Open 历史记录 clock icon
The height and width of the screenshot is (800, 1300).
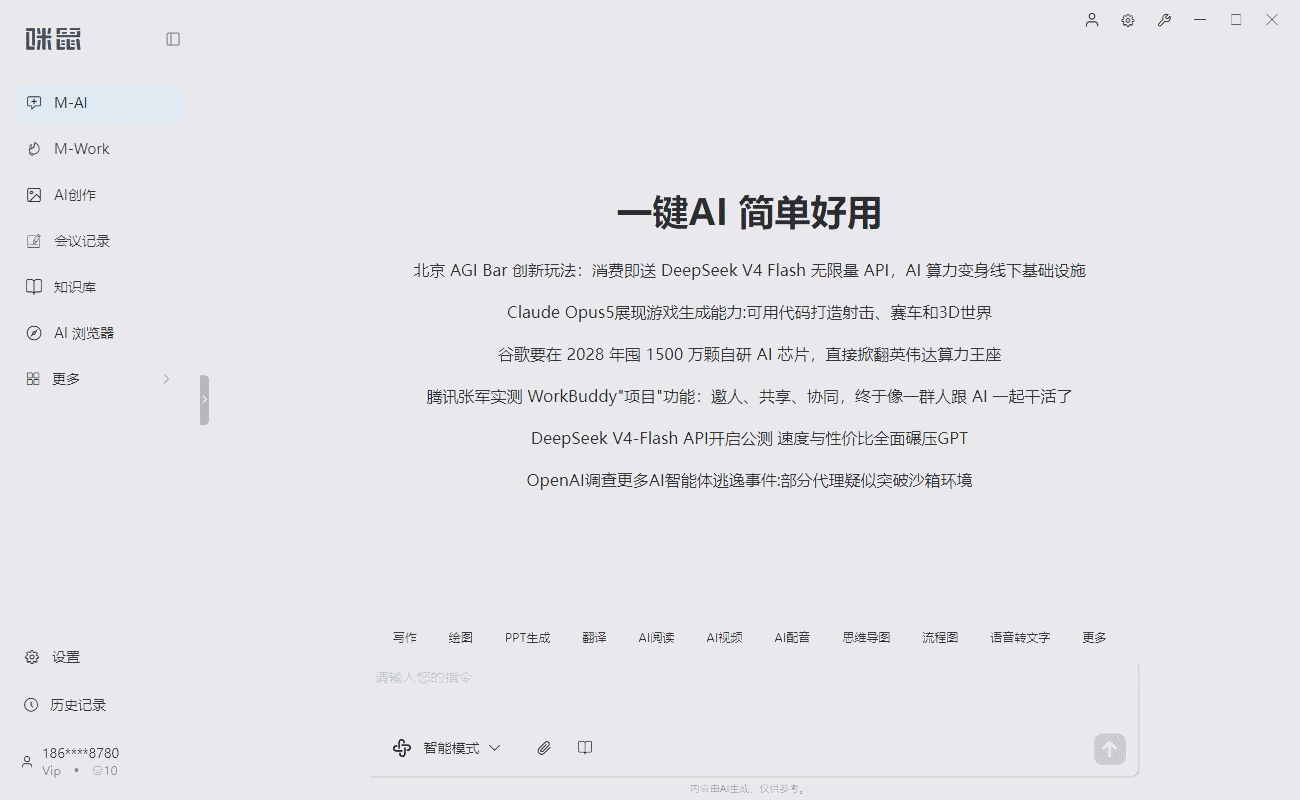pos(31,705)
